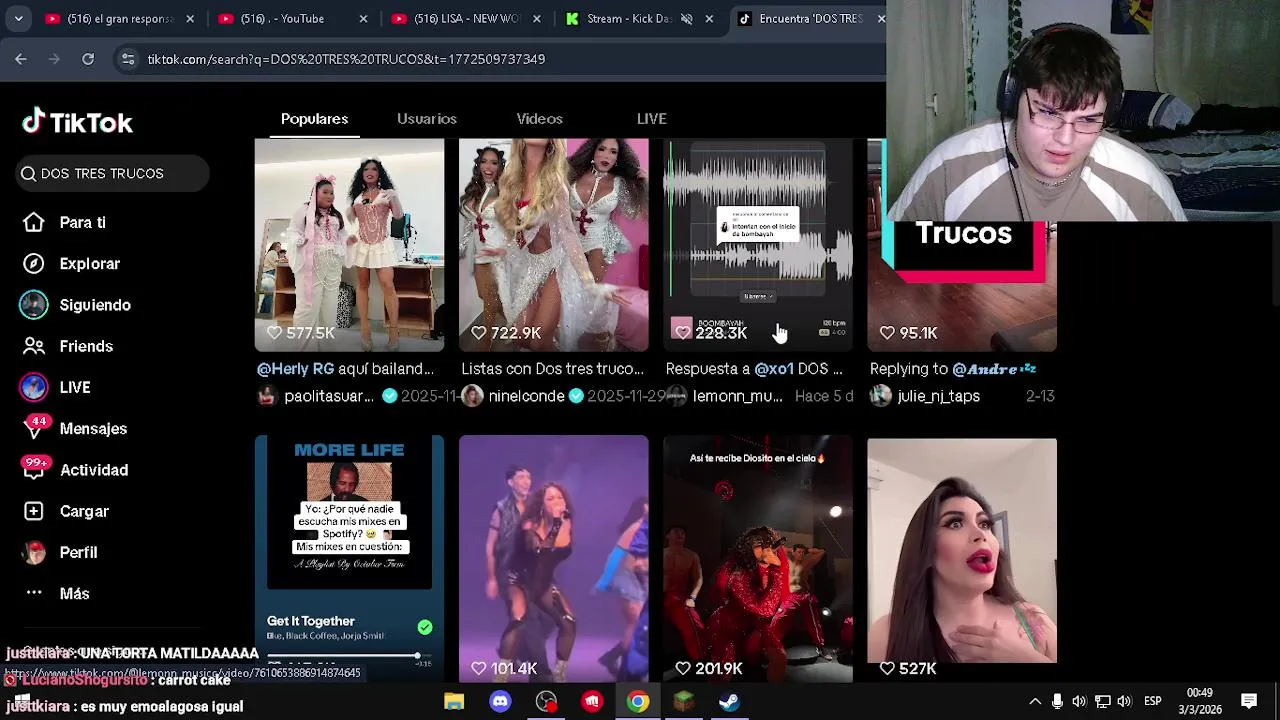Click @xo1 mention link

coord(774,369)
